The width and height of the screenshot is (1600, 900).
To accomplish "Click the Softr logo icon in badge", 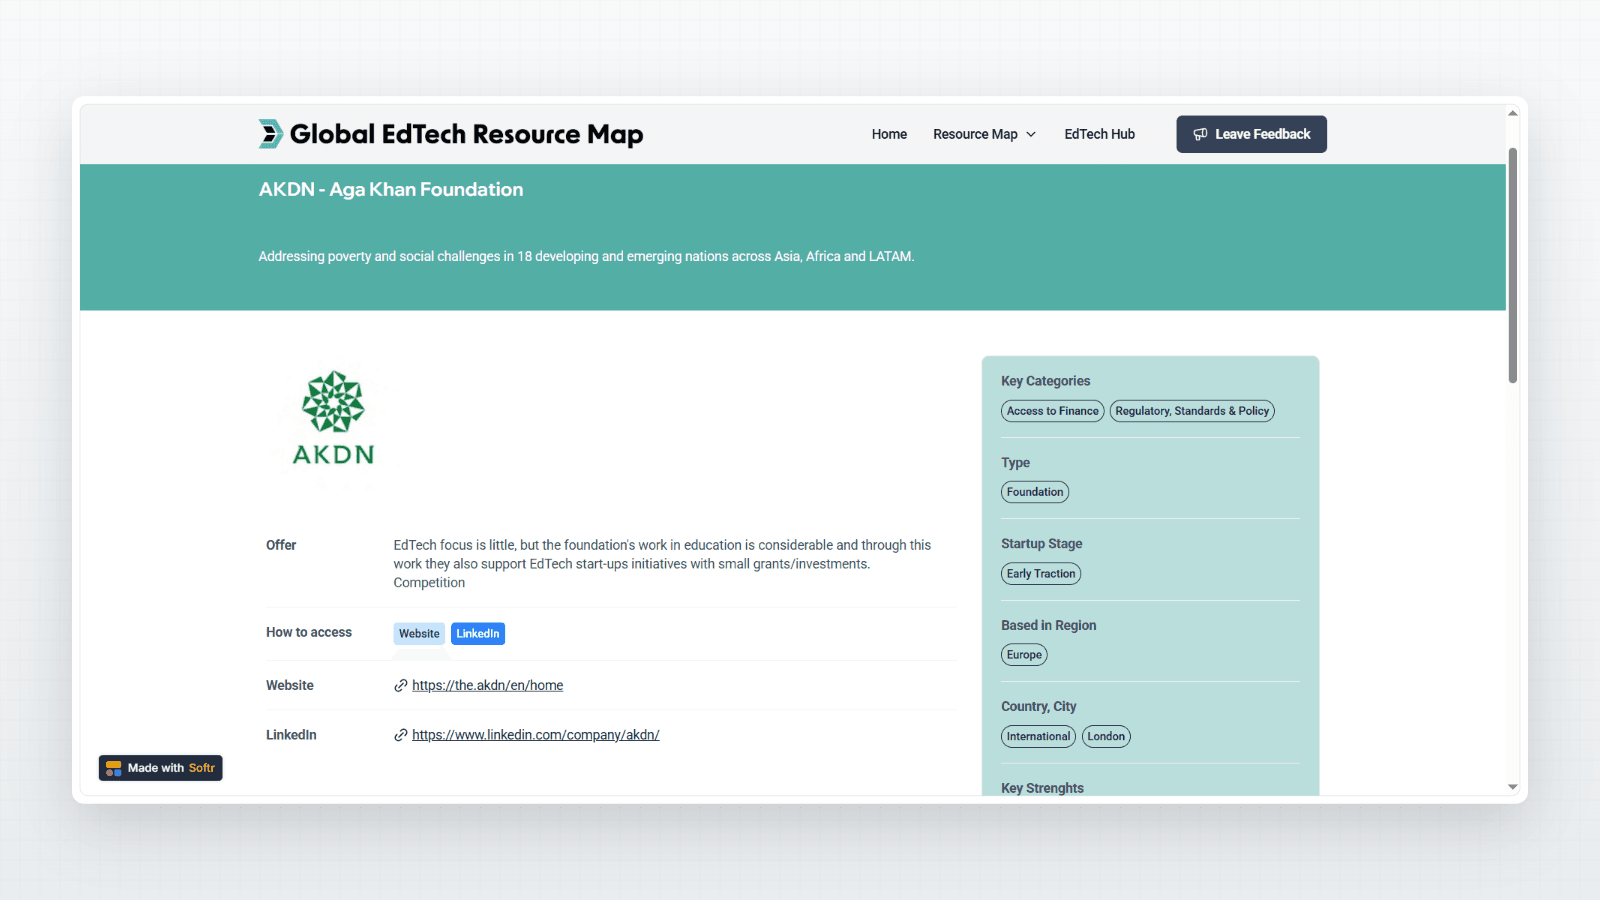I will coord(114,768).
